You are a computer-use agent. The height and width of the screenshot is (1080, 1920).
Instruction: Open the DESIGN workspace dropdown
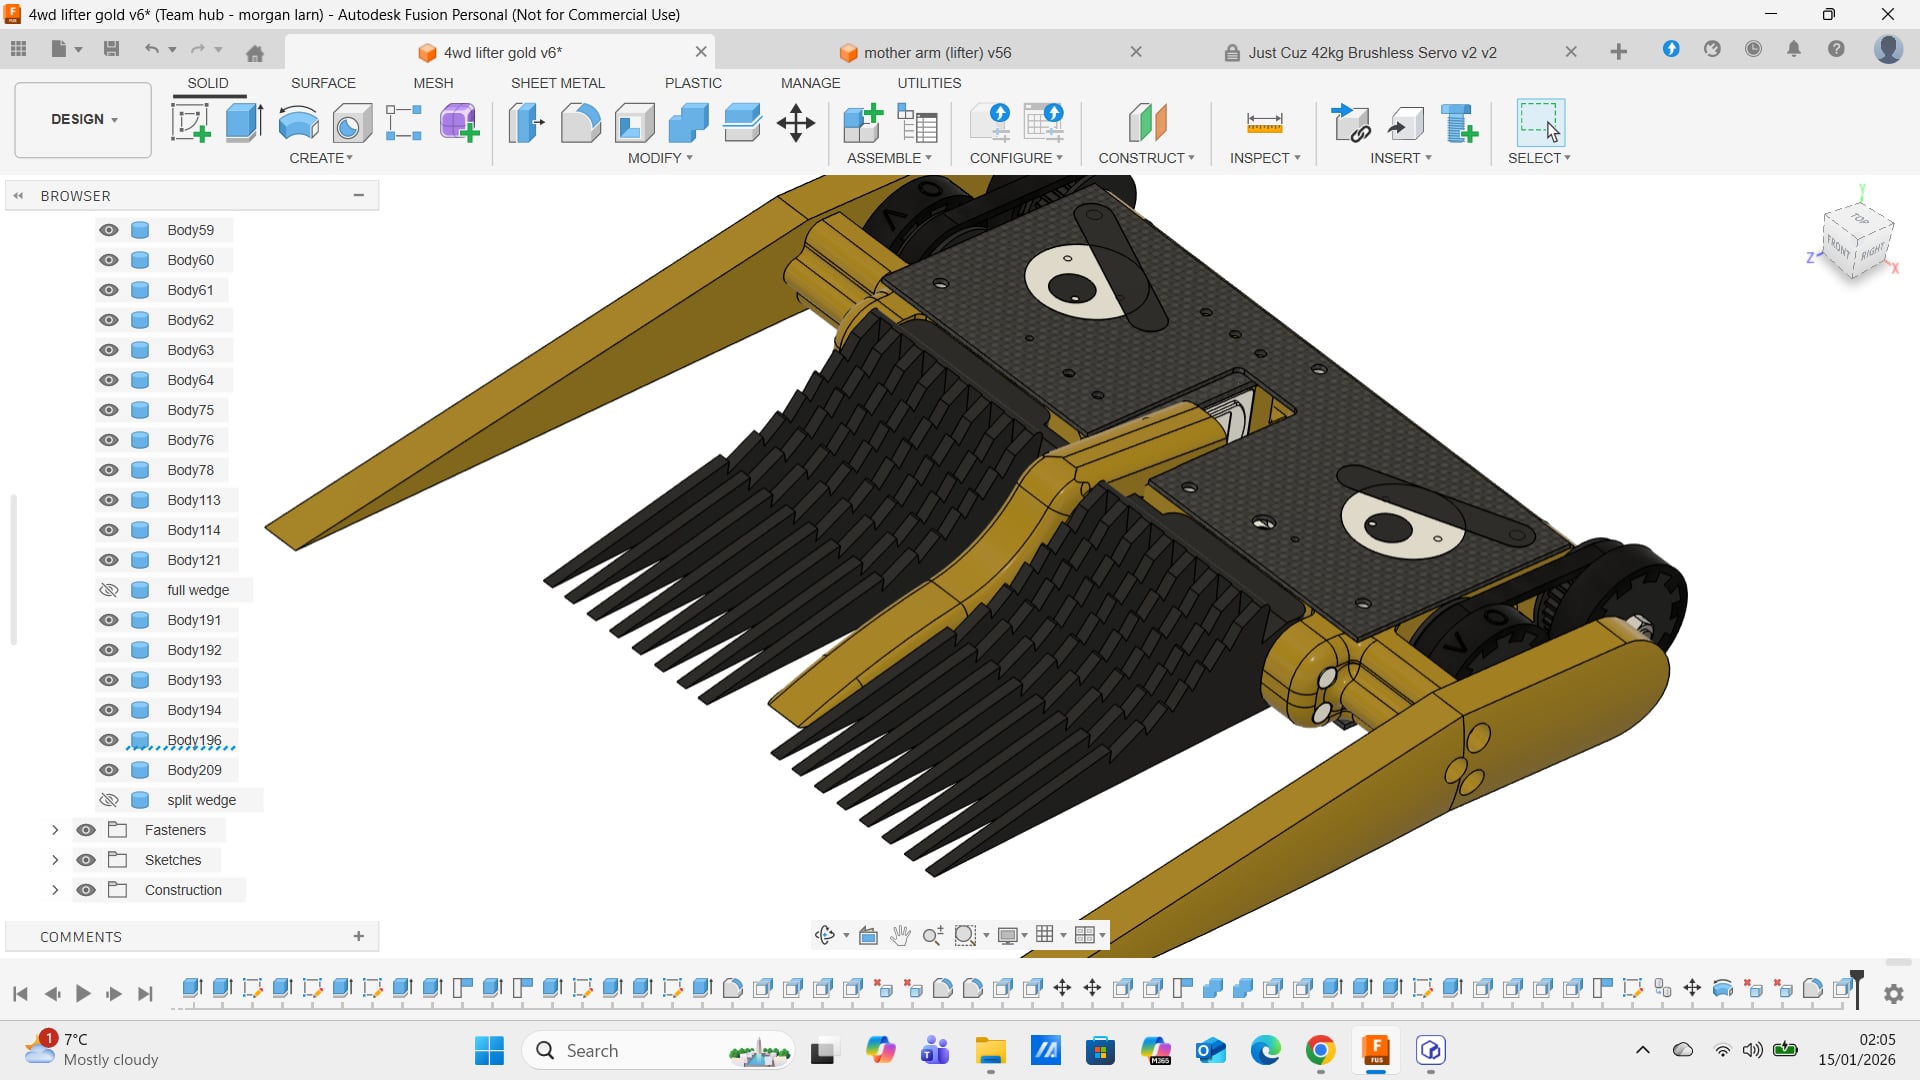point(84,119)
